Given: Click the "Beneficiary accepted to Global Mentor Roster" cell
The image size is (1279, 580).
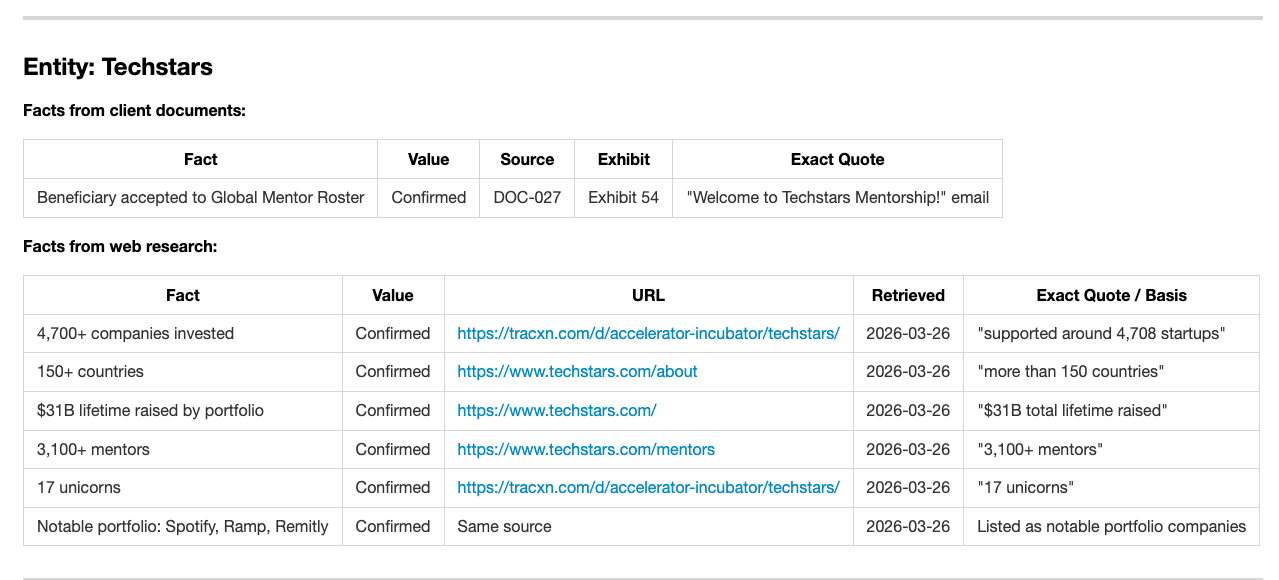Looking at the screenshot, I should point(200,197).
